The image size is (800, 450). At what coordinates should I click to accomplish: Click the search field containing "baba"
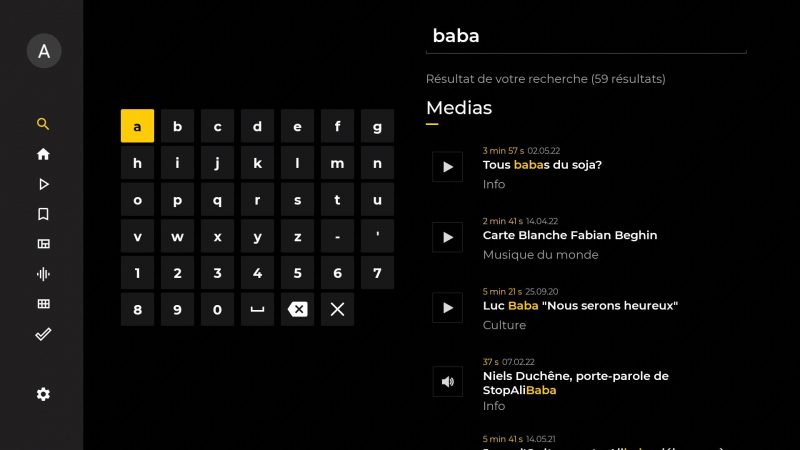586,36
